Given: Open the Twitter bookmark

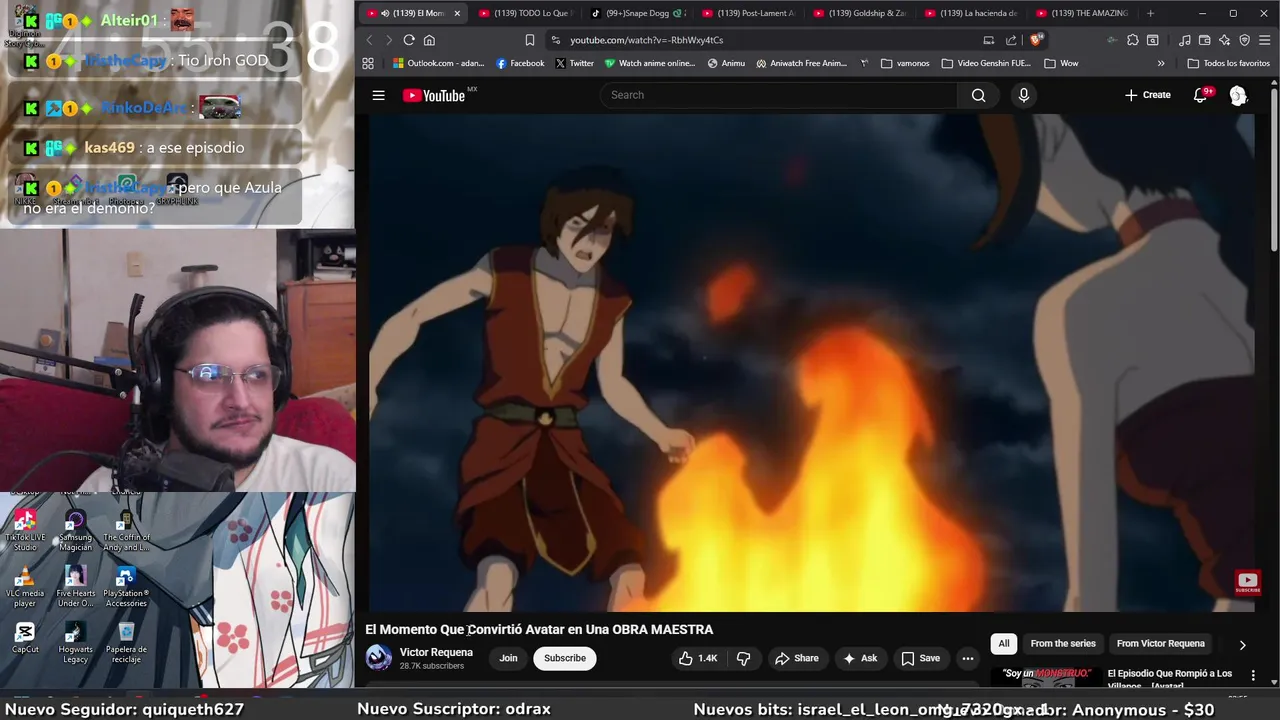Looking at the screenshot, I should (x=574, y=63).
